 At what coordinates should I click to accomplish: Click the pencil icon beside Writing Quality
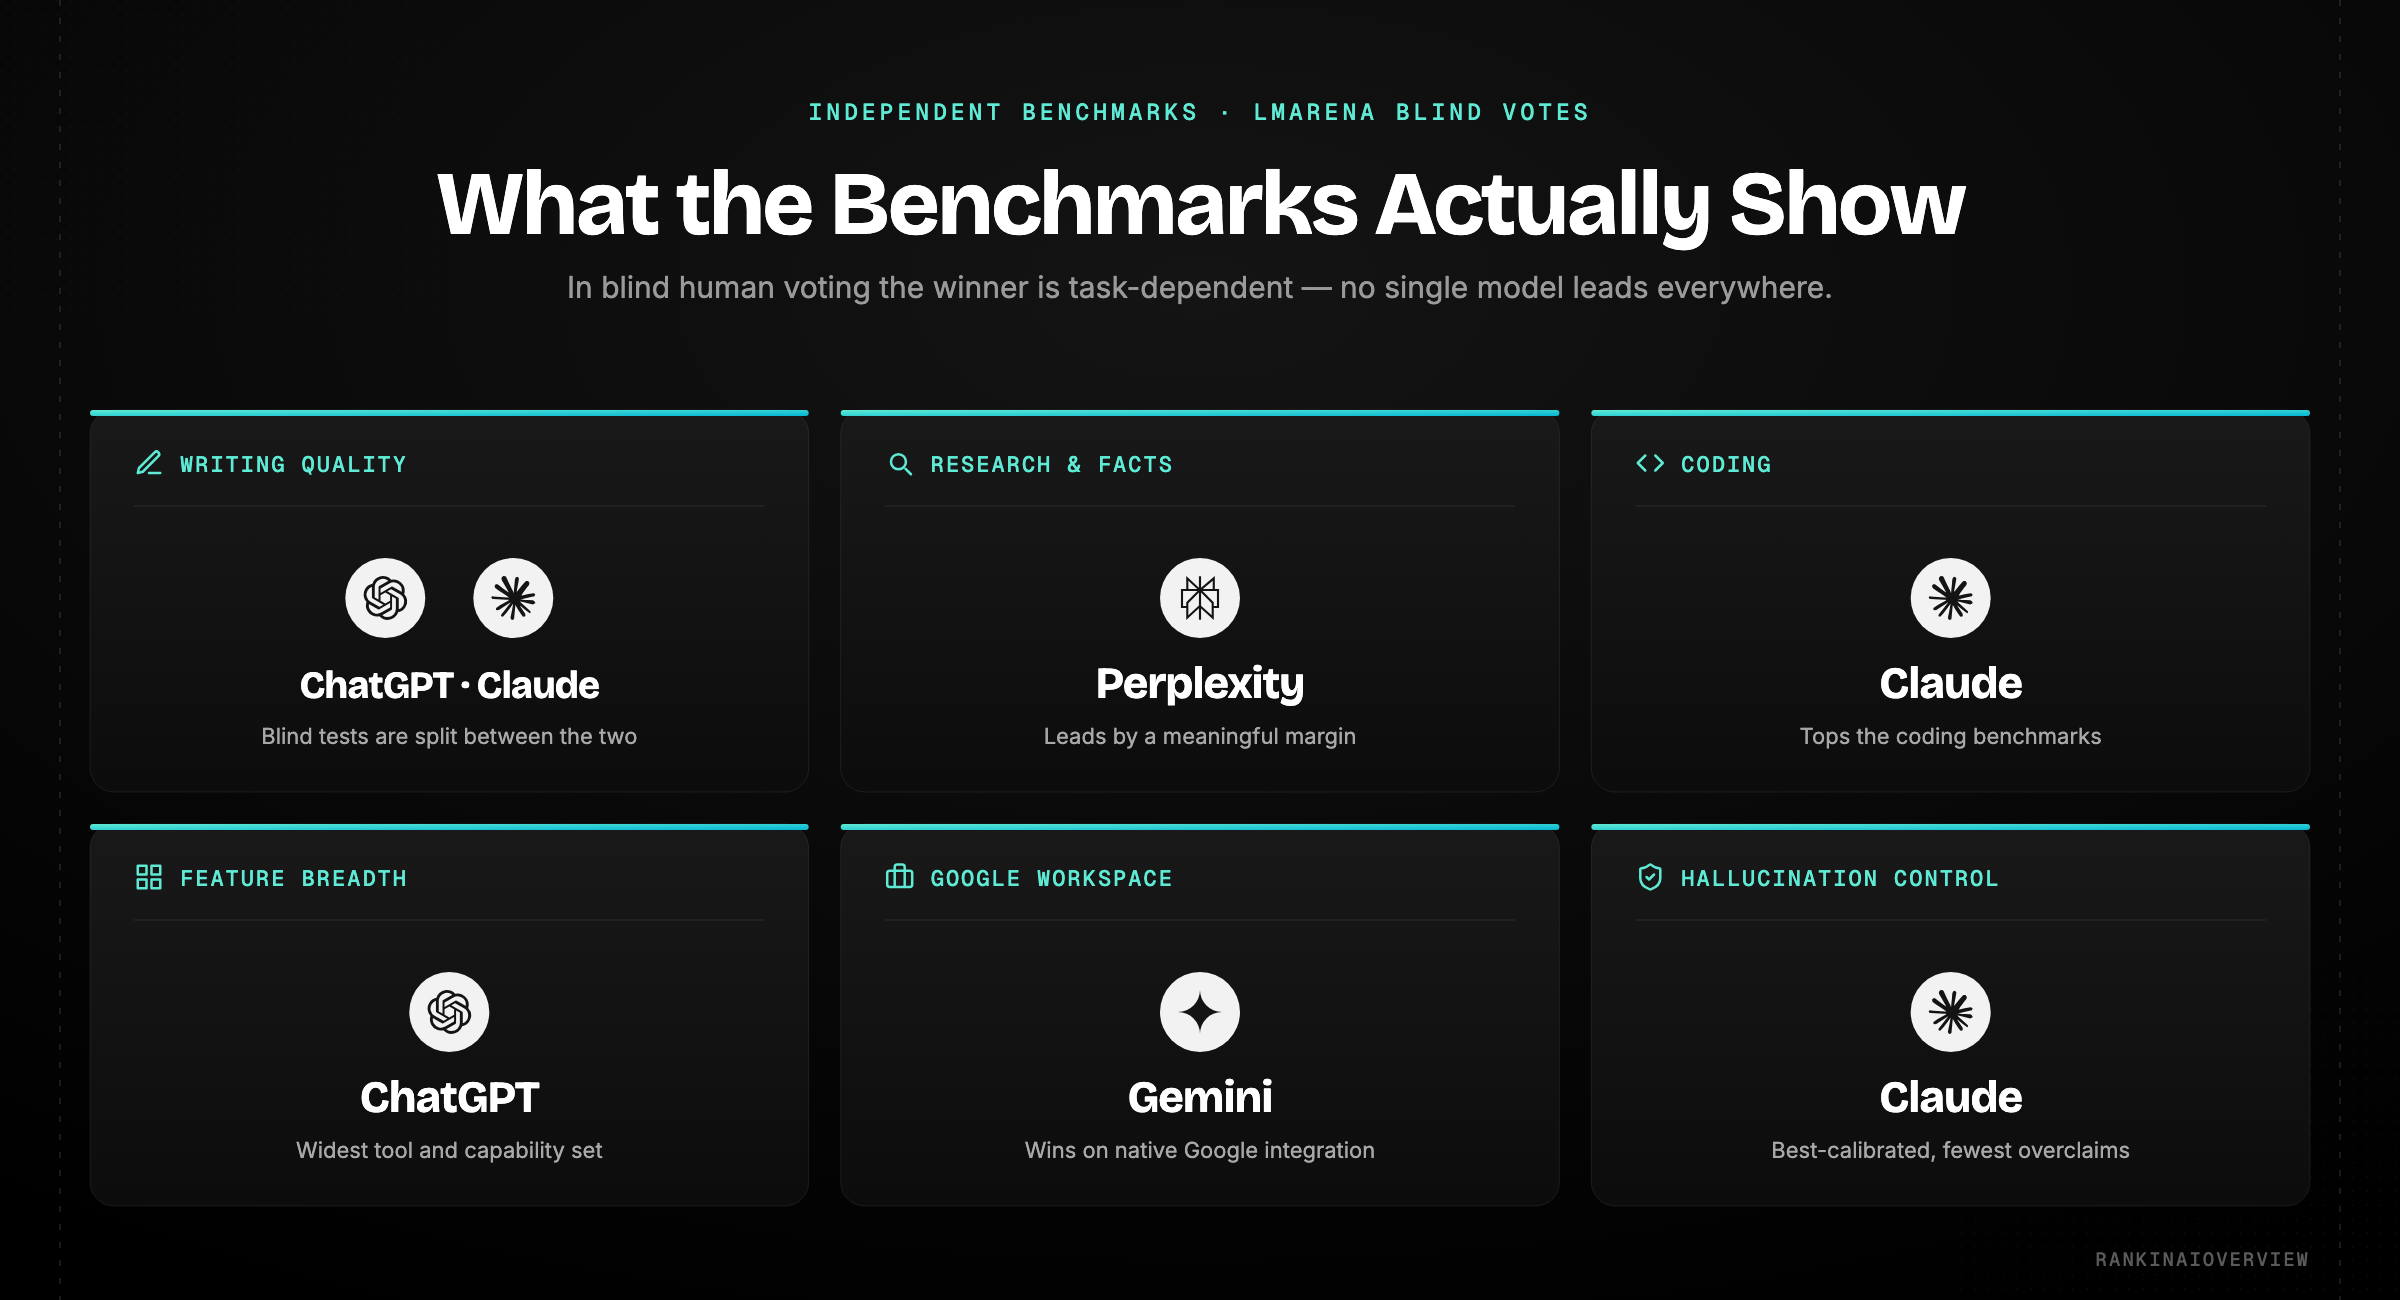click(149, 463)
